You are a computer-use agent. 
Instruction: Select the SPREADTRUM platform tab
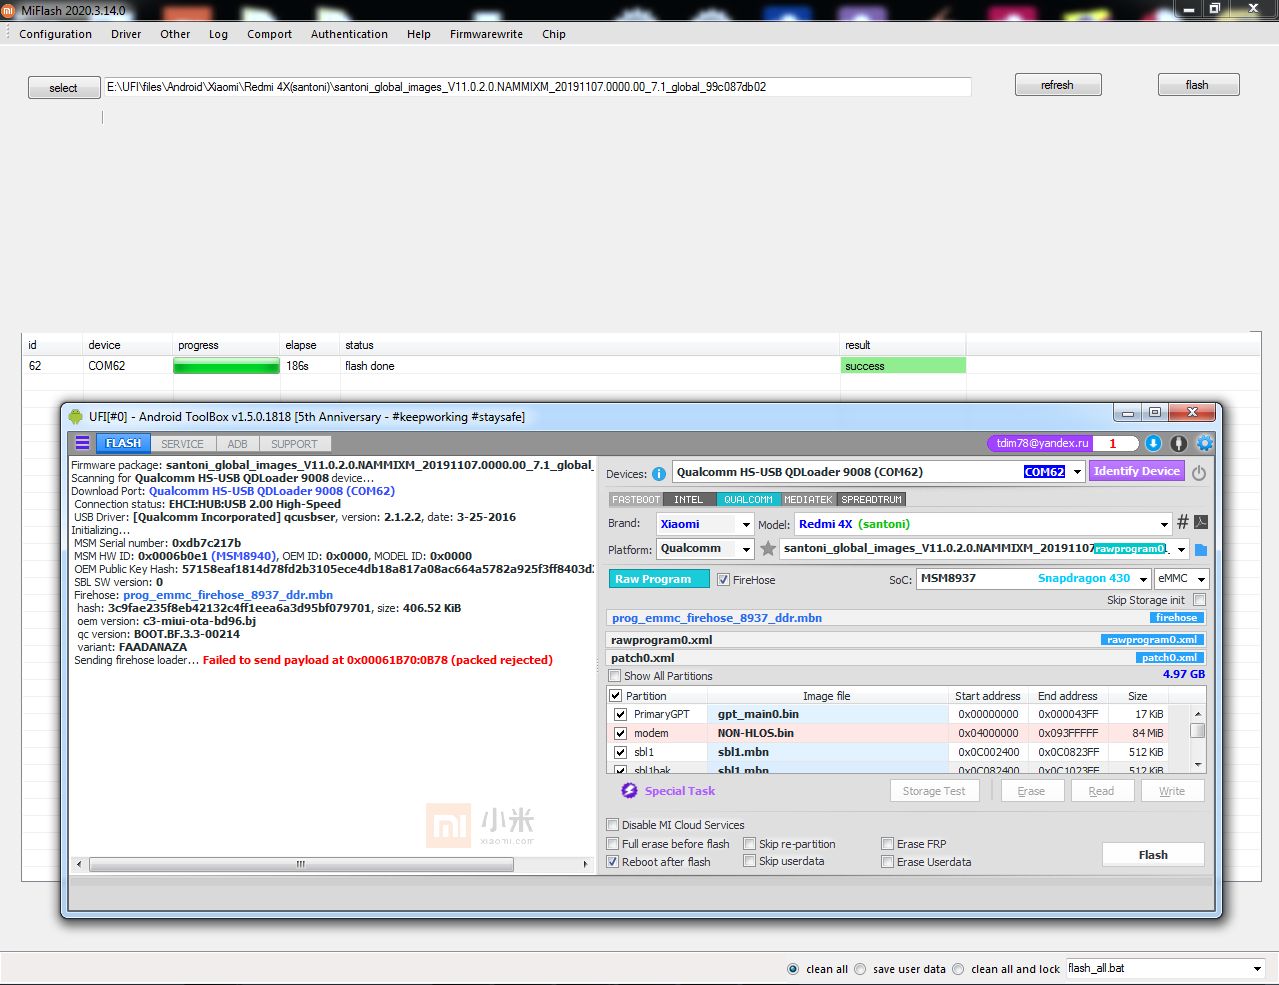click(x=872, y=499)
